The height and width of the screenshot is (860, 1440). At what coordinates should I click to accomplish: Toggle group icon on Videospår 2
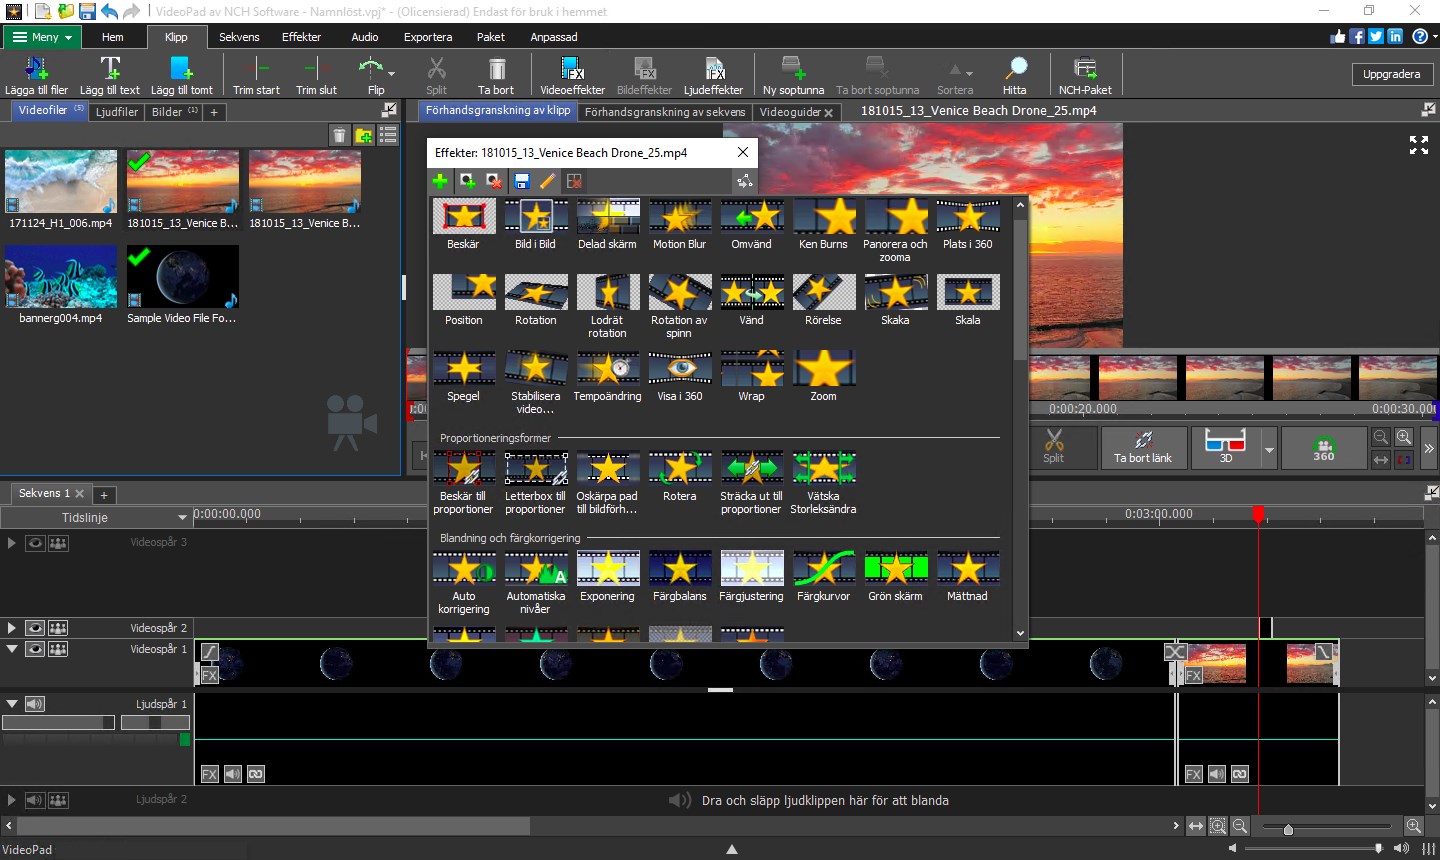pos(58,628)
